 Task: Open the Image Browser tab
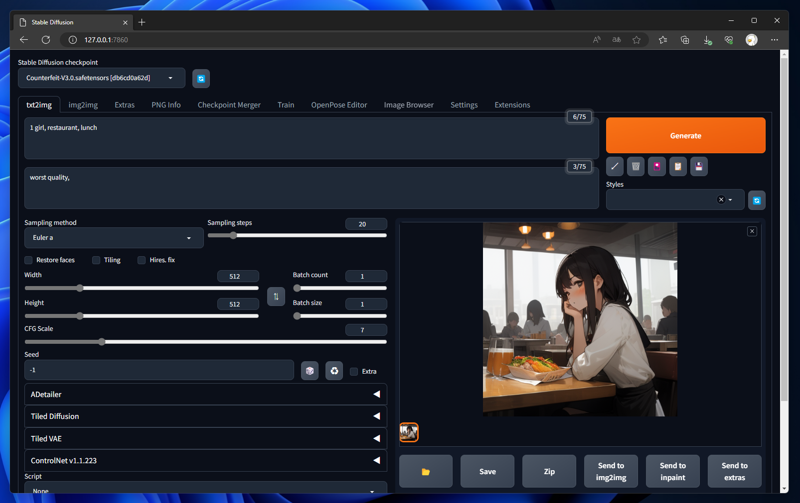tap(409, 105)
